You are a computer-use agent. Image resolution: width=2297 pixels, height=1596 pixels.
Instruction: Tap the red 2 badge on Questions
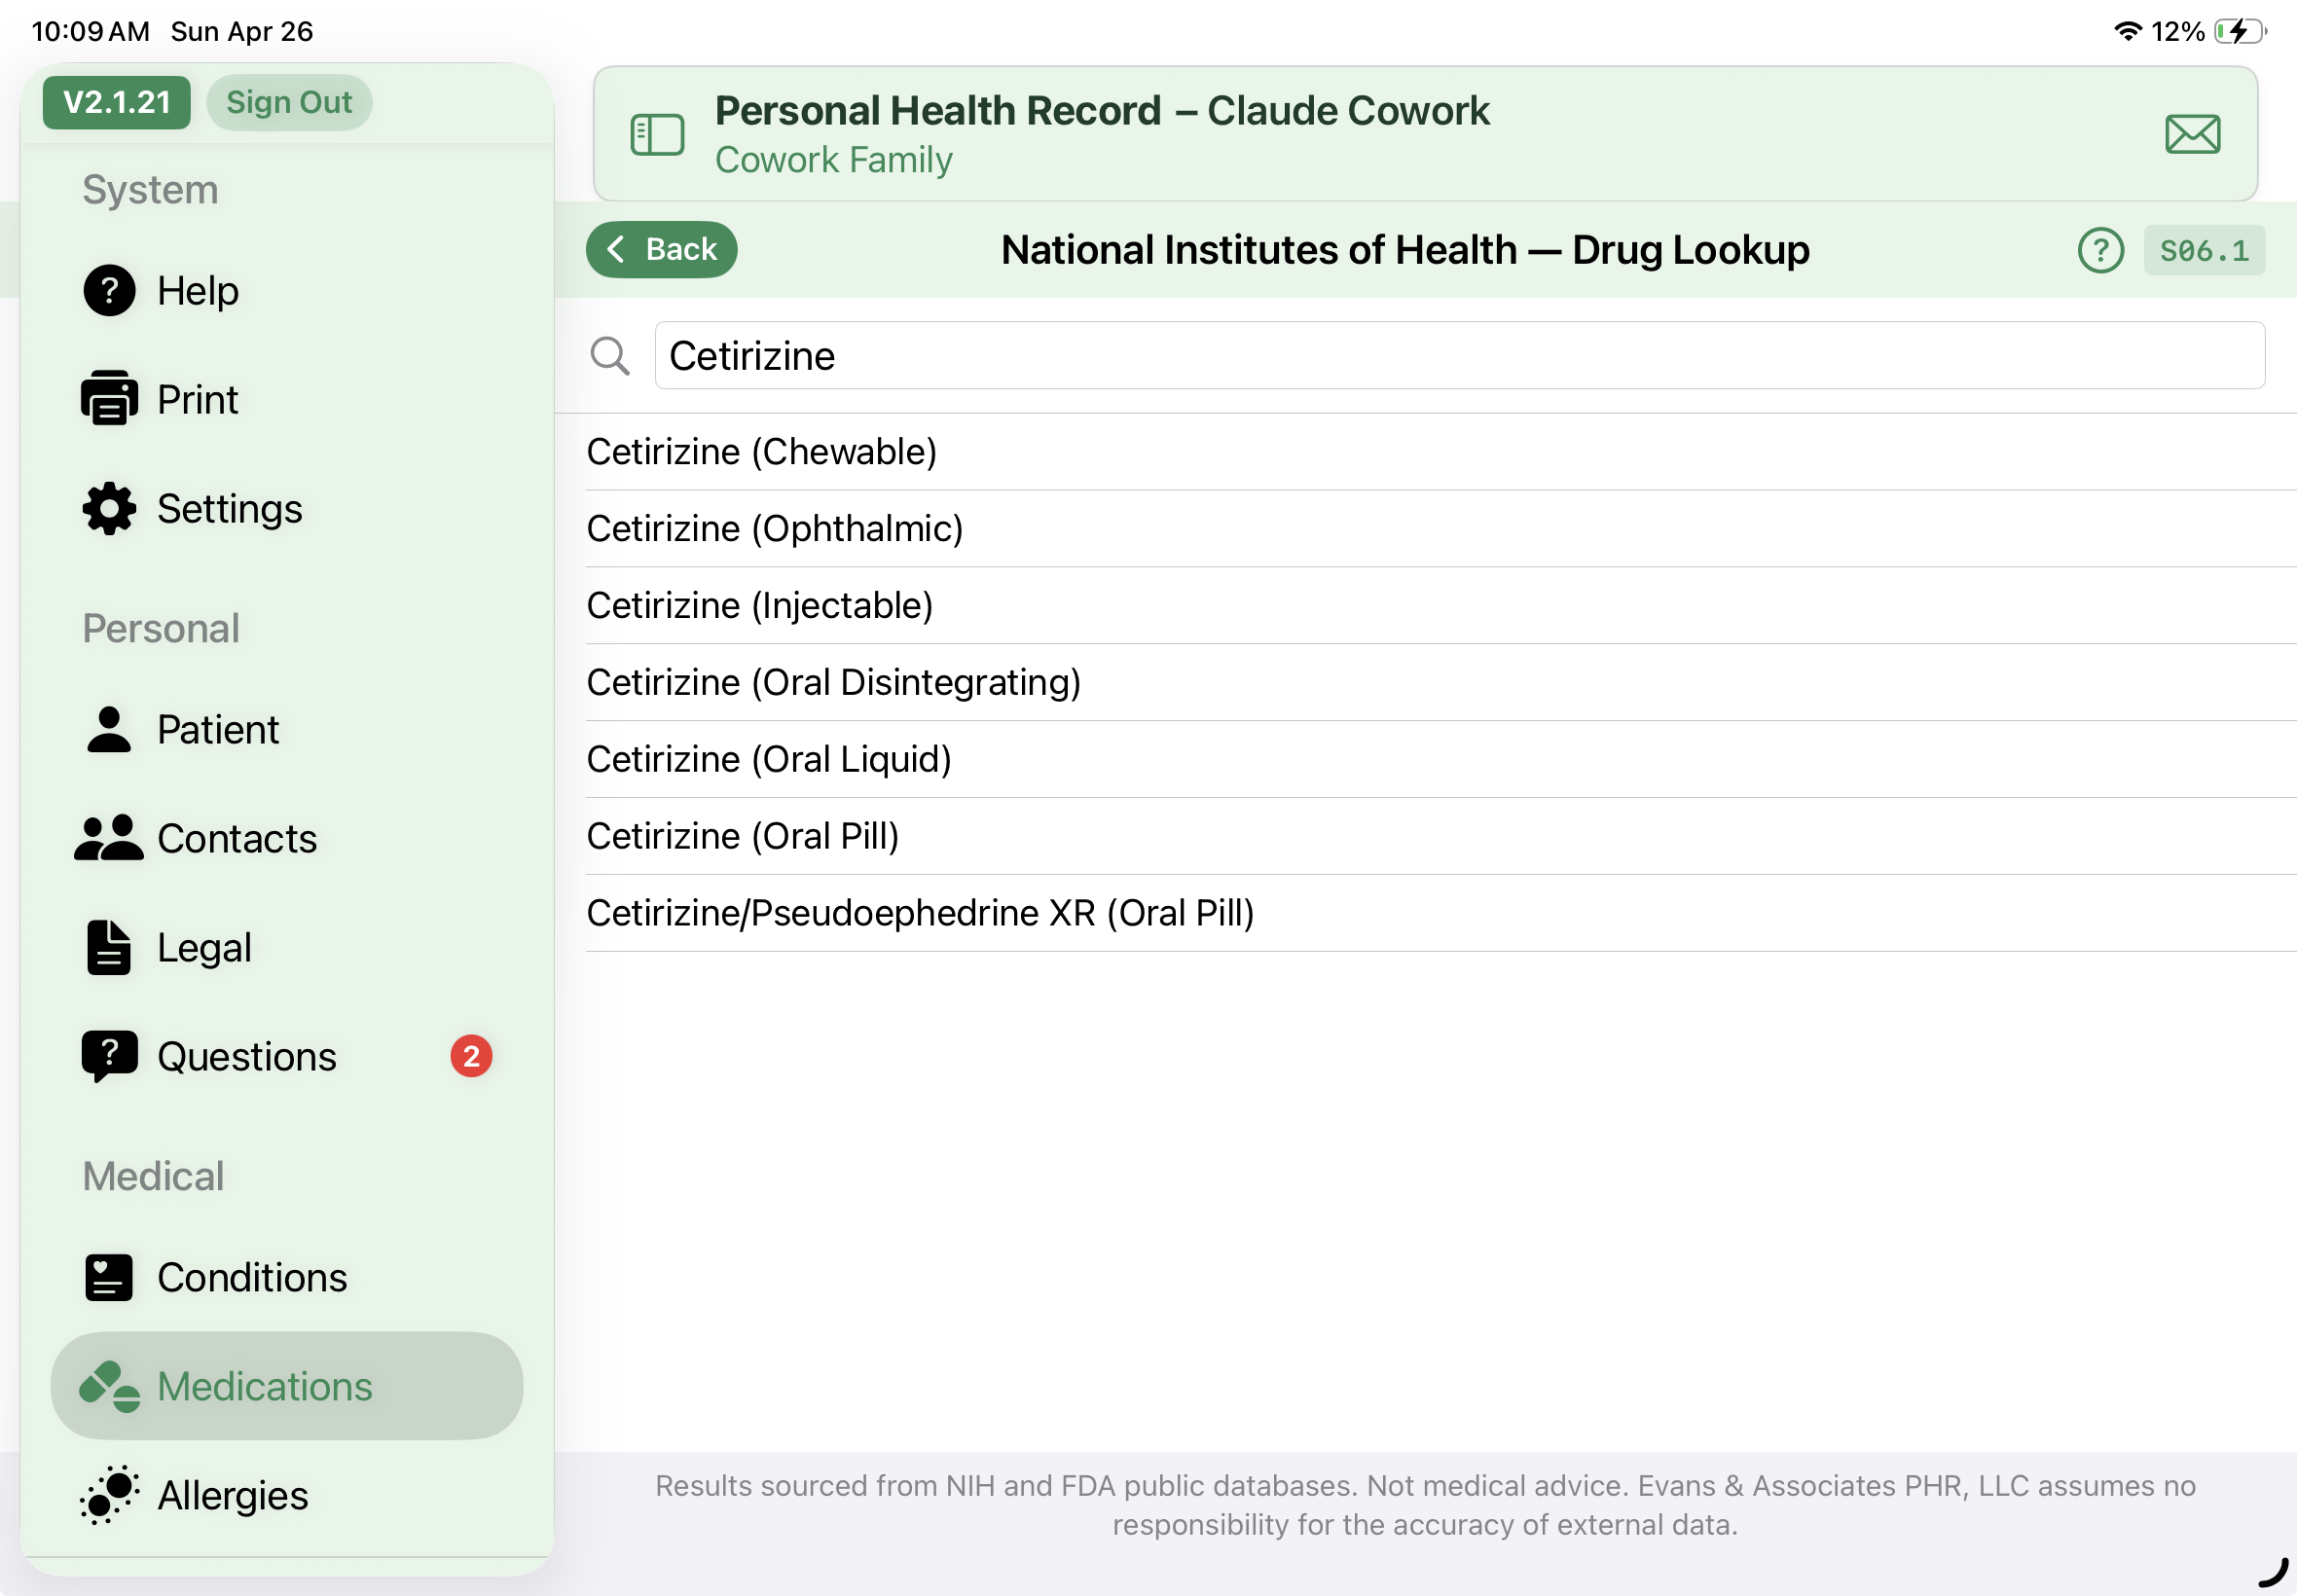(471, 1056)
